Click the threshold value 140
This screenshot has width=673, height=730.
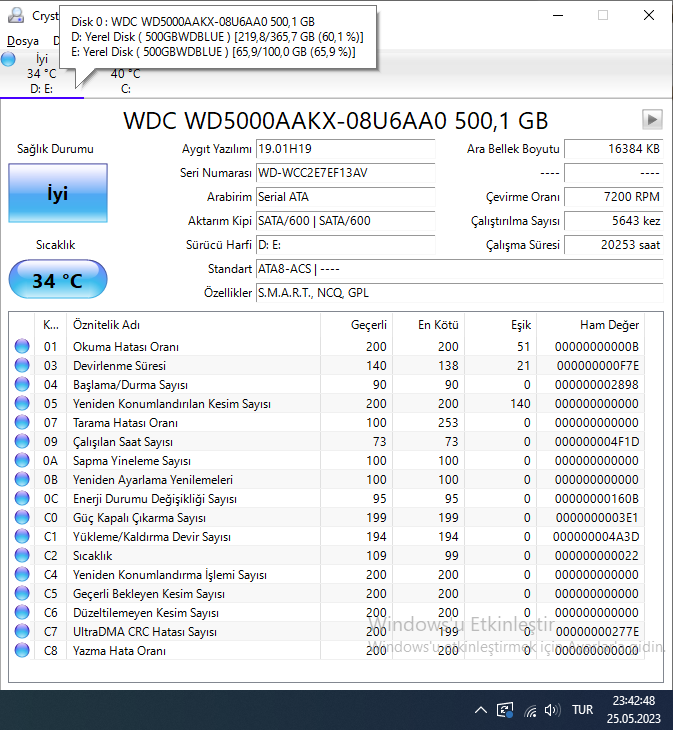520,404
